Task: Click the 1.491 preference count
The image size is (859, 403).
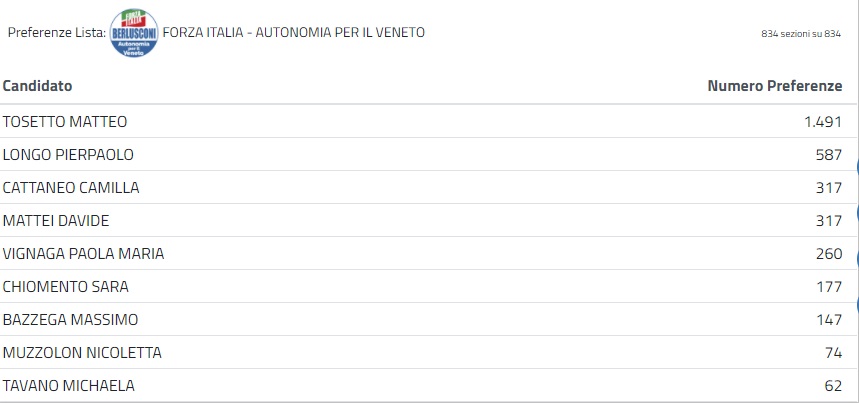Action: coord(823,122)
